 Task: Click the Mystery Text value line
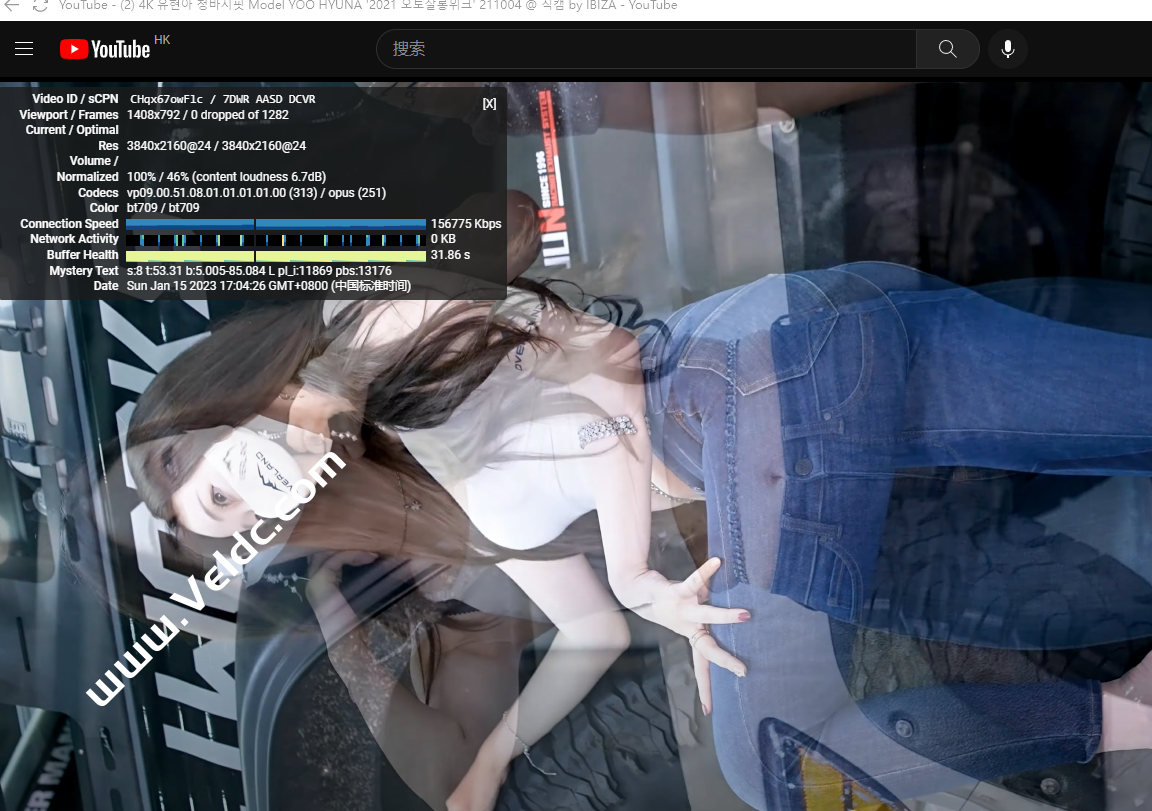coord(259,271)
